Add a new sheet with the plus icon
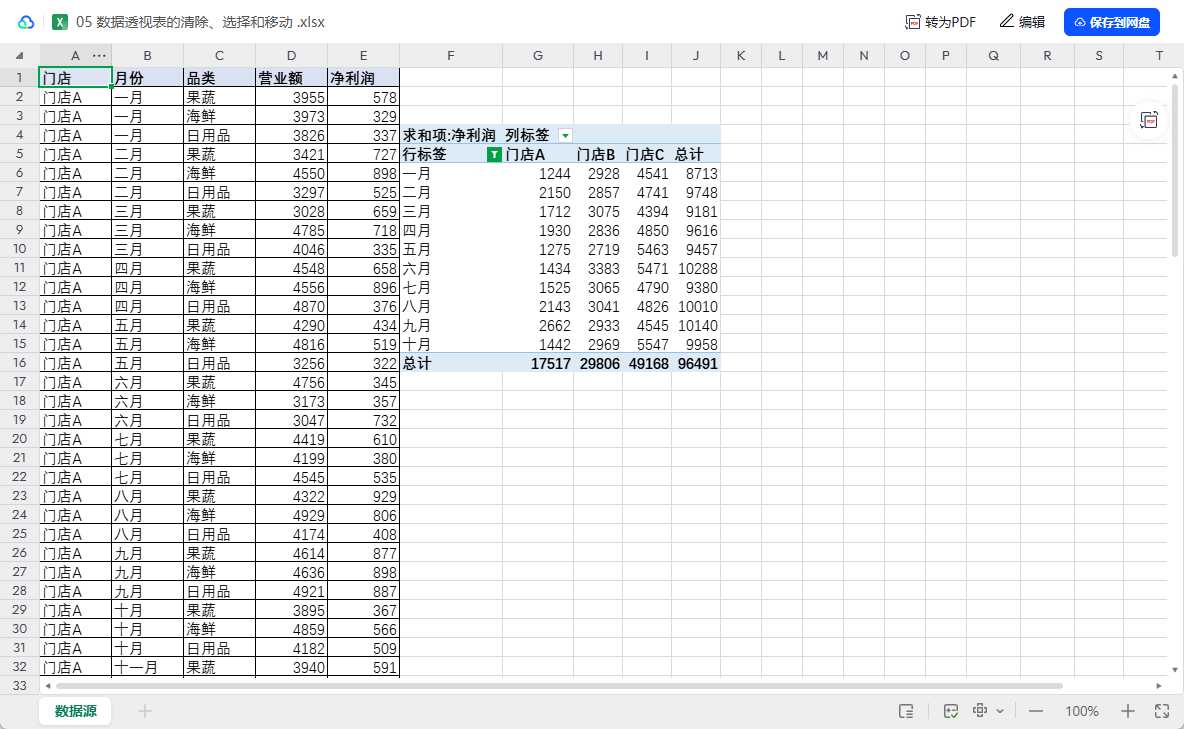The image size is (1184, 729). [x=146, y=710]
